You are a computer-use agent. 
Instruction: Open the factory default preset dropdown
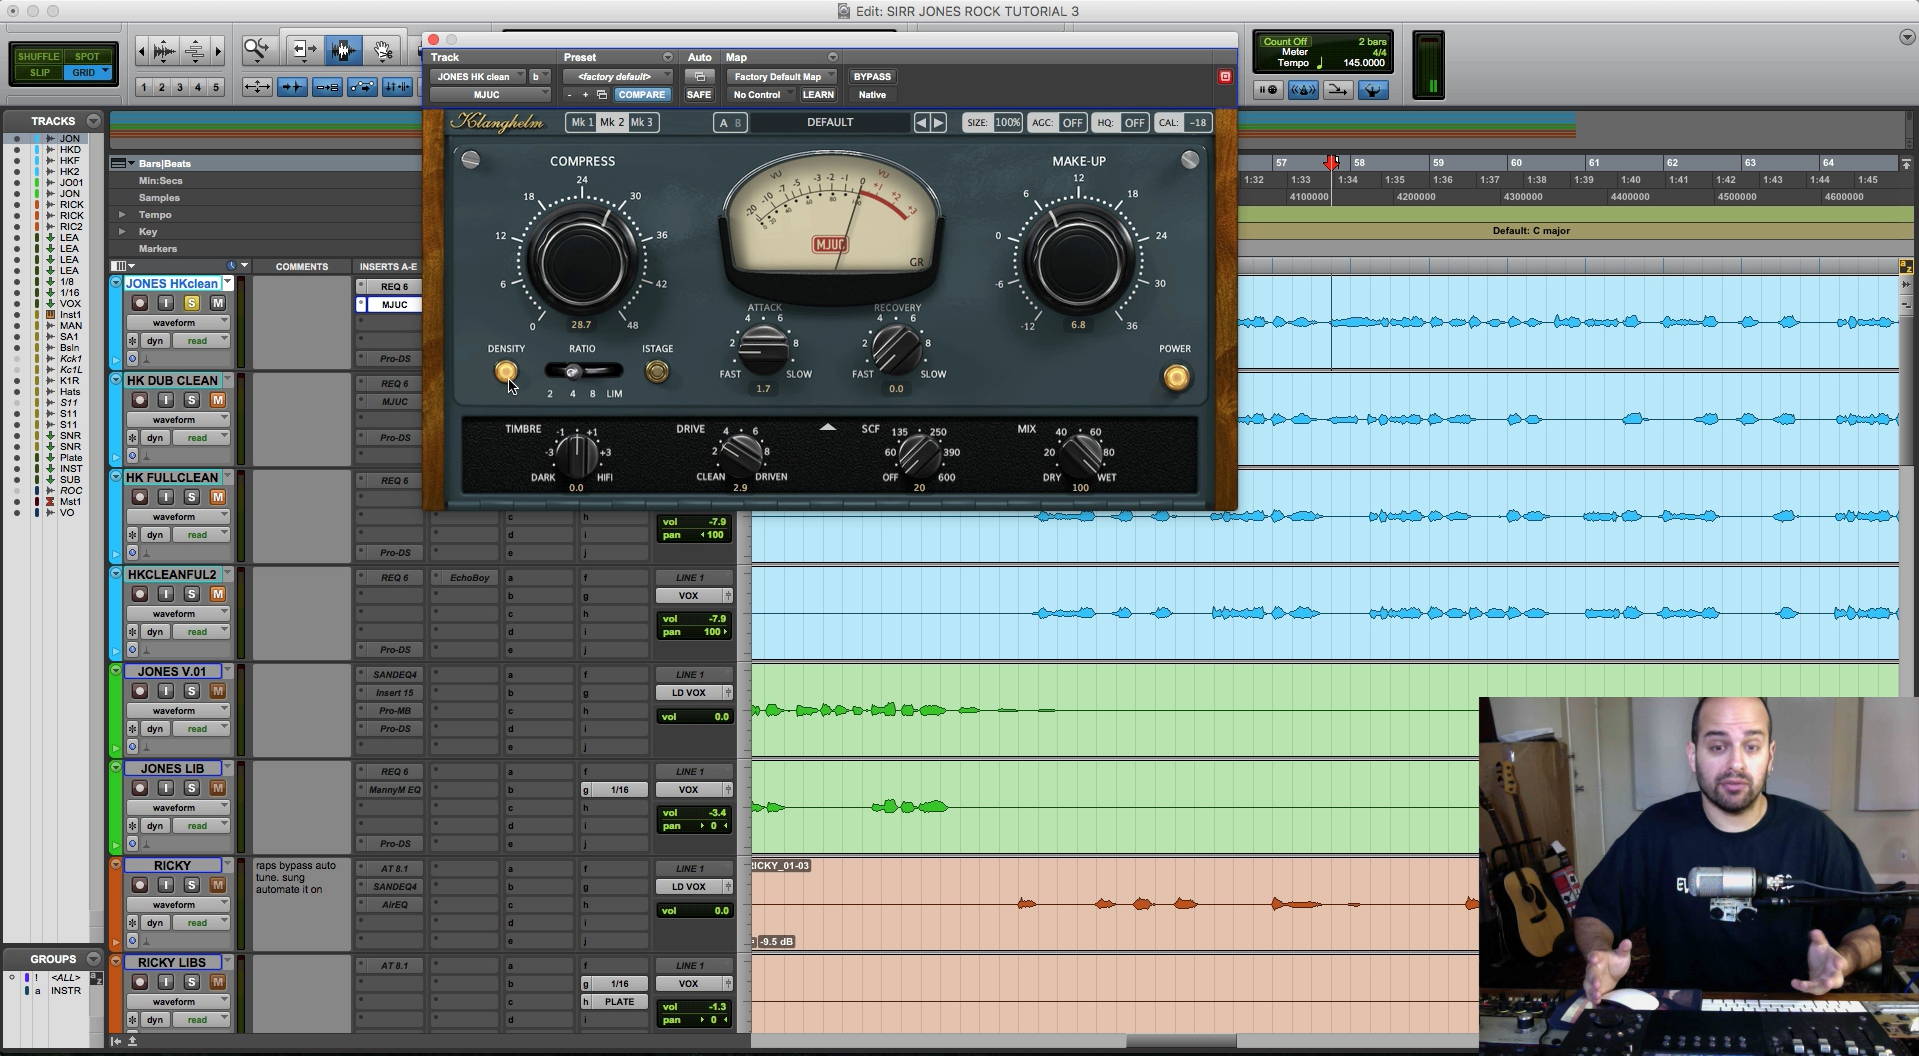click(618, 76)
